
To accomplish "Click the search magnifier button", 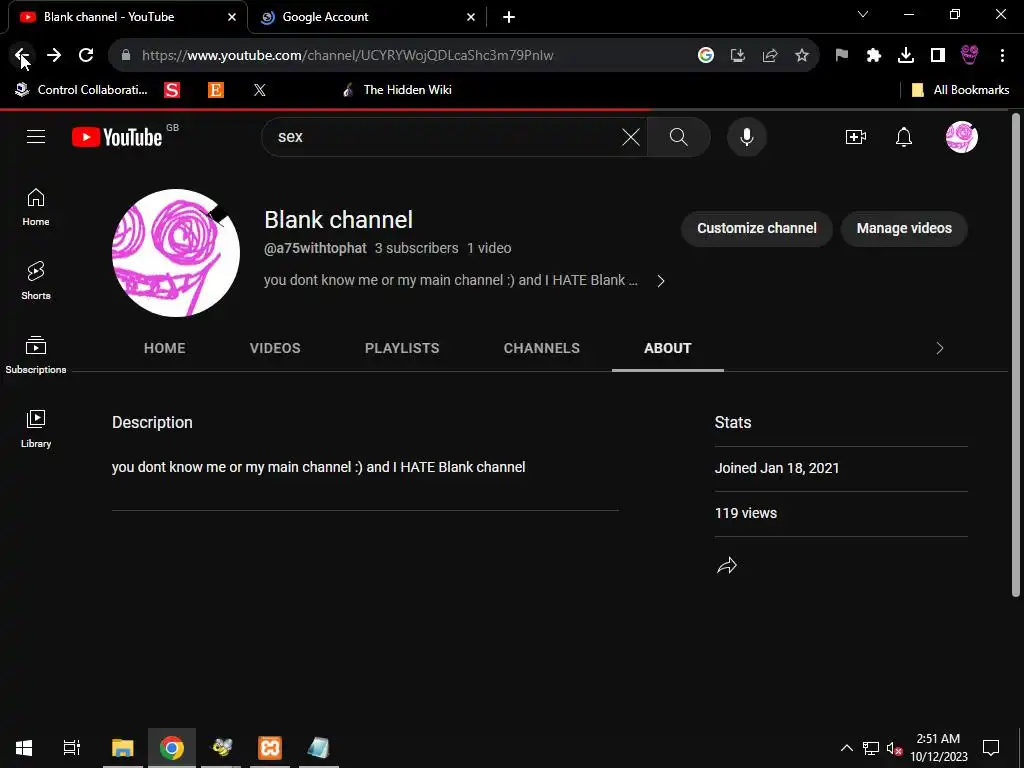I will coord(679,137).
